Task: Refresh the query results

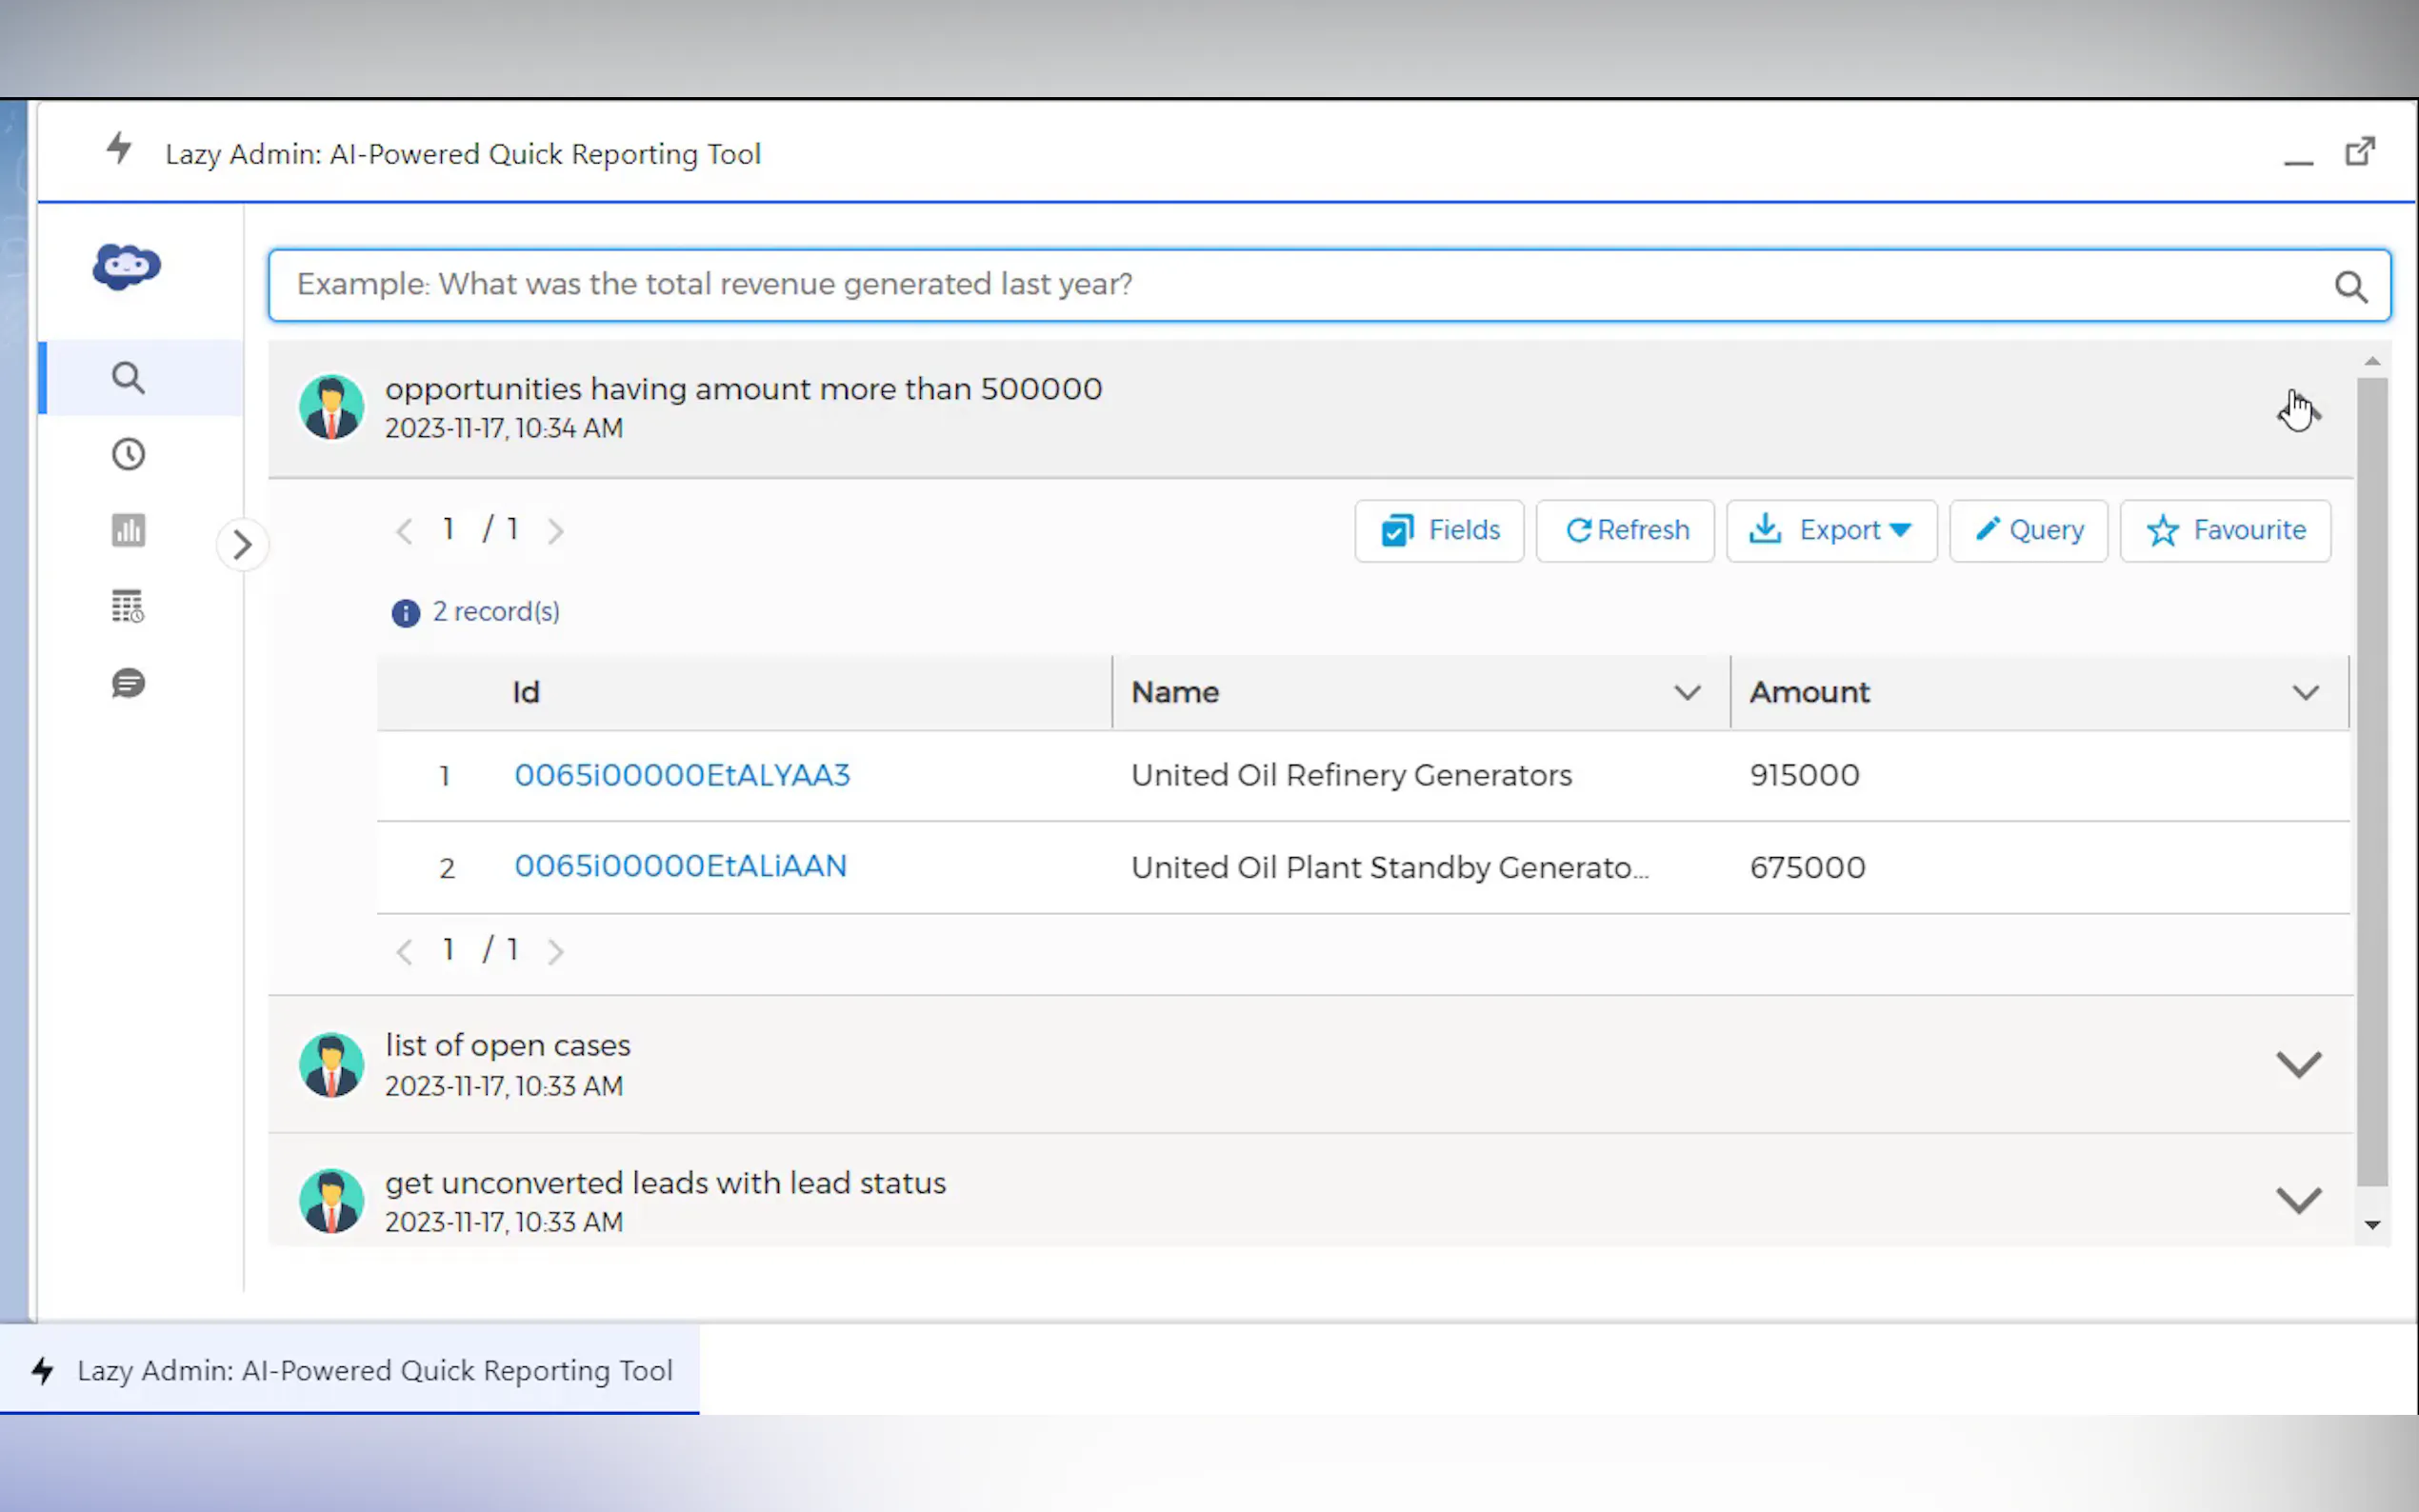Action: (1625, 530)
